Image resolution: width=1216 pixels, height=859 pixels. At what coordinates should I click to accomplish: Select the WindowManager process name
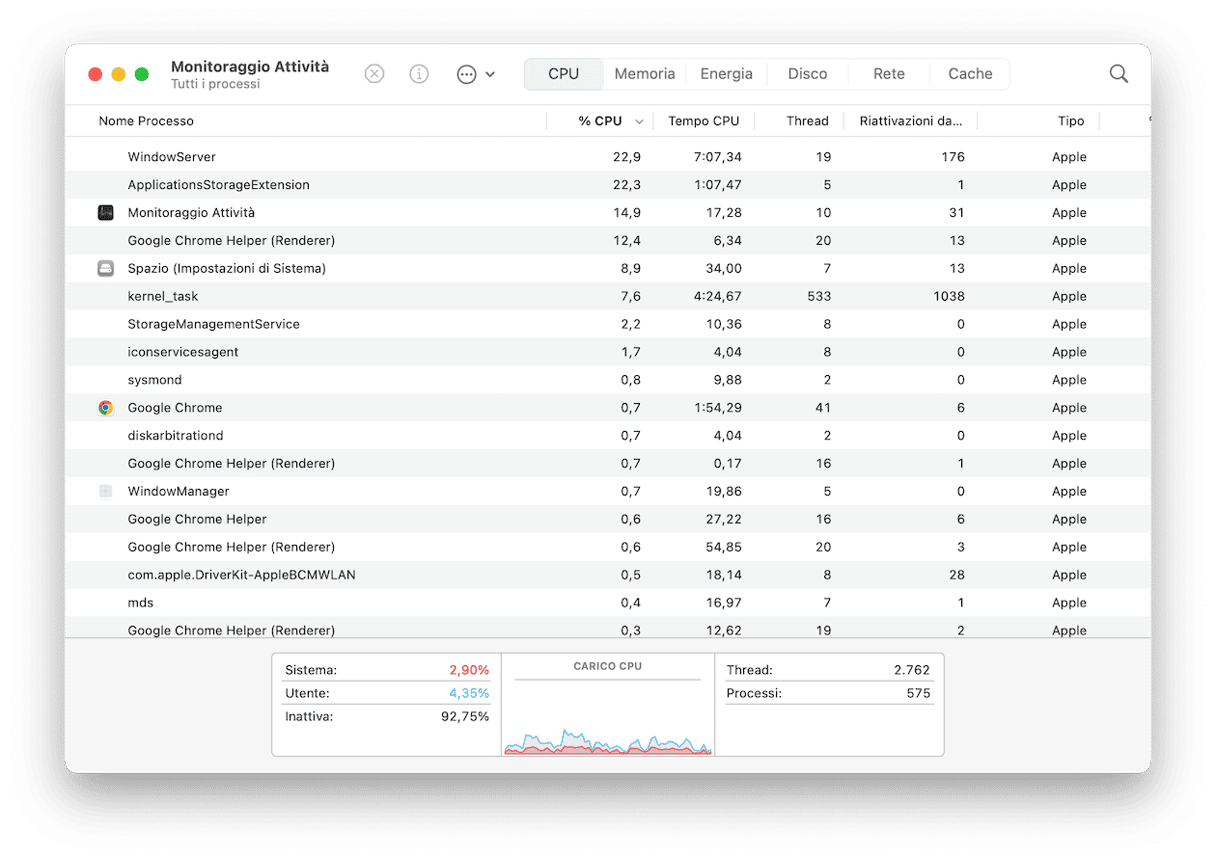pos(178,492)
